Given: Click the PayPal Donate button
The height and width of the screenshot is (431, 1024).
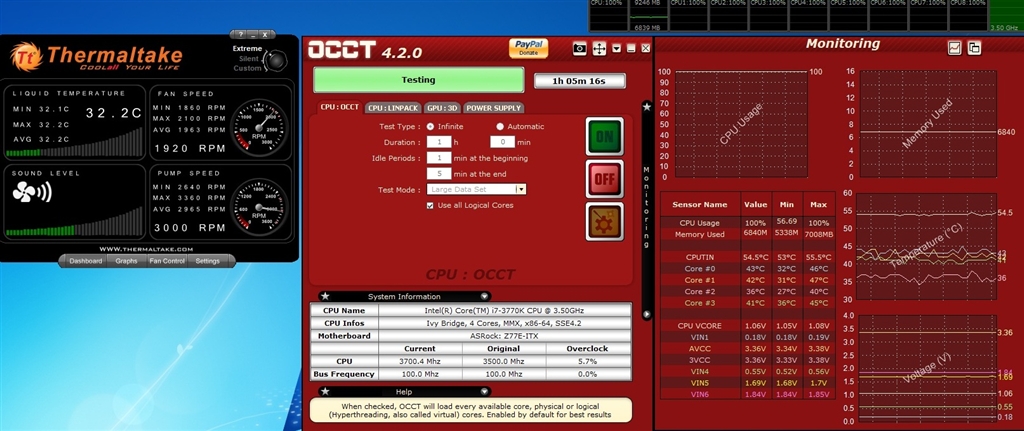Looking at the screenshot, I should click(528, 48).
